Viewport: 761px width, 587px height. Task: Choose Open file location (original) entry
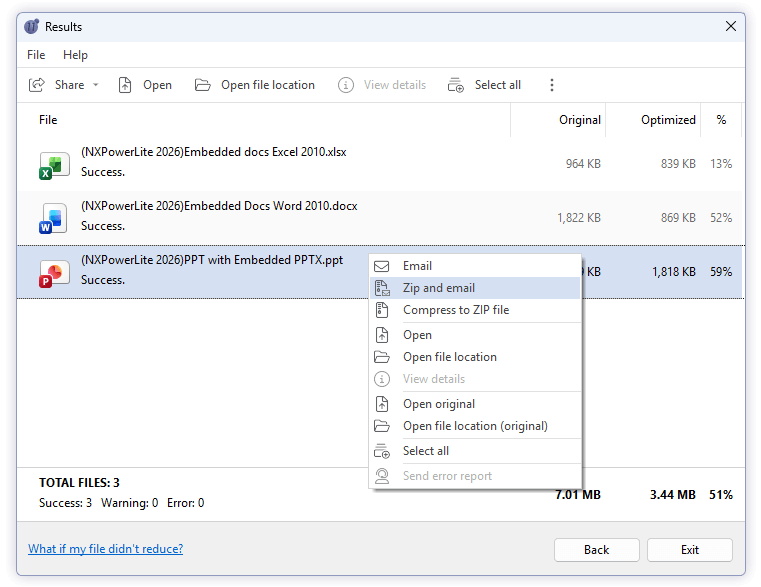tap(476, 426)
